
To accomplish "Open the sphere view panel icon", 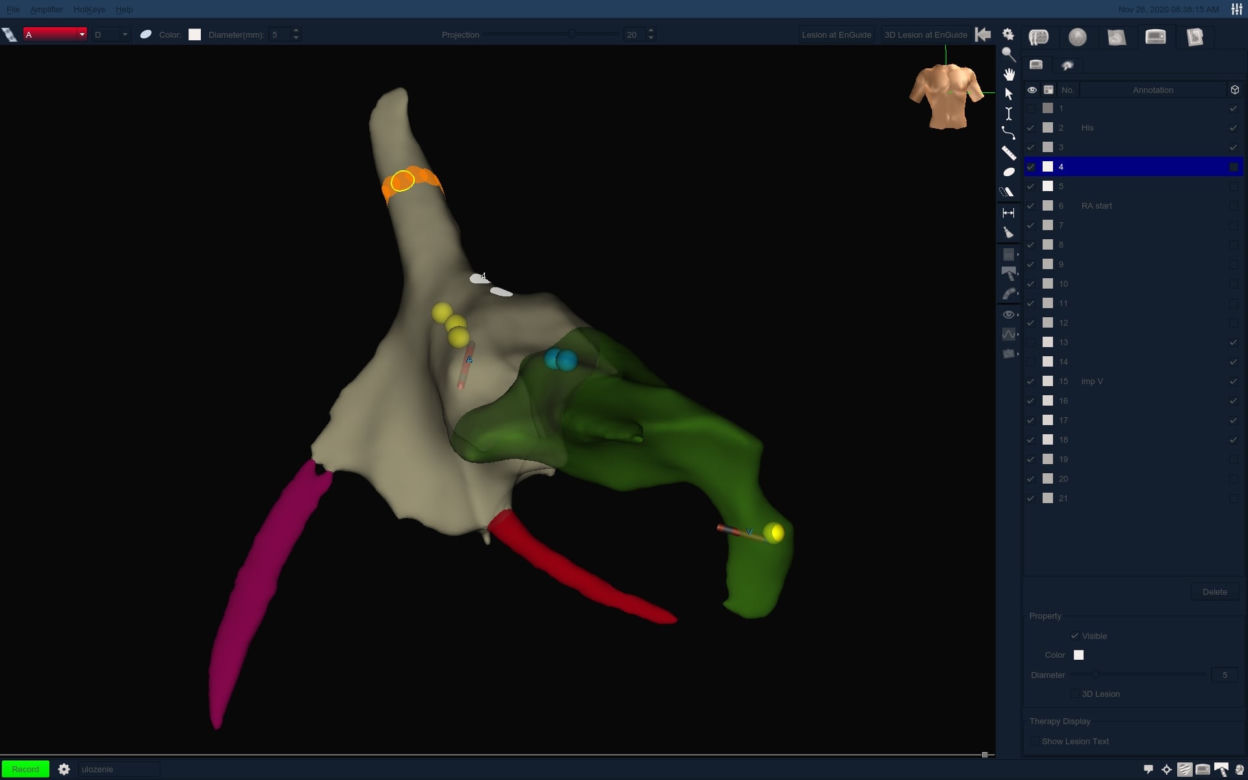I will pos(1077,37).
